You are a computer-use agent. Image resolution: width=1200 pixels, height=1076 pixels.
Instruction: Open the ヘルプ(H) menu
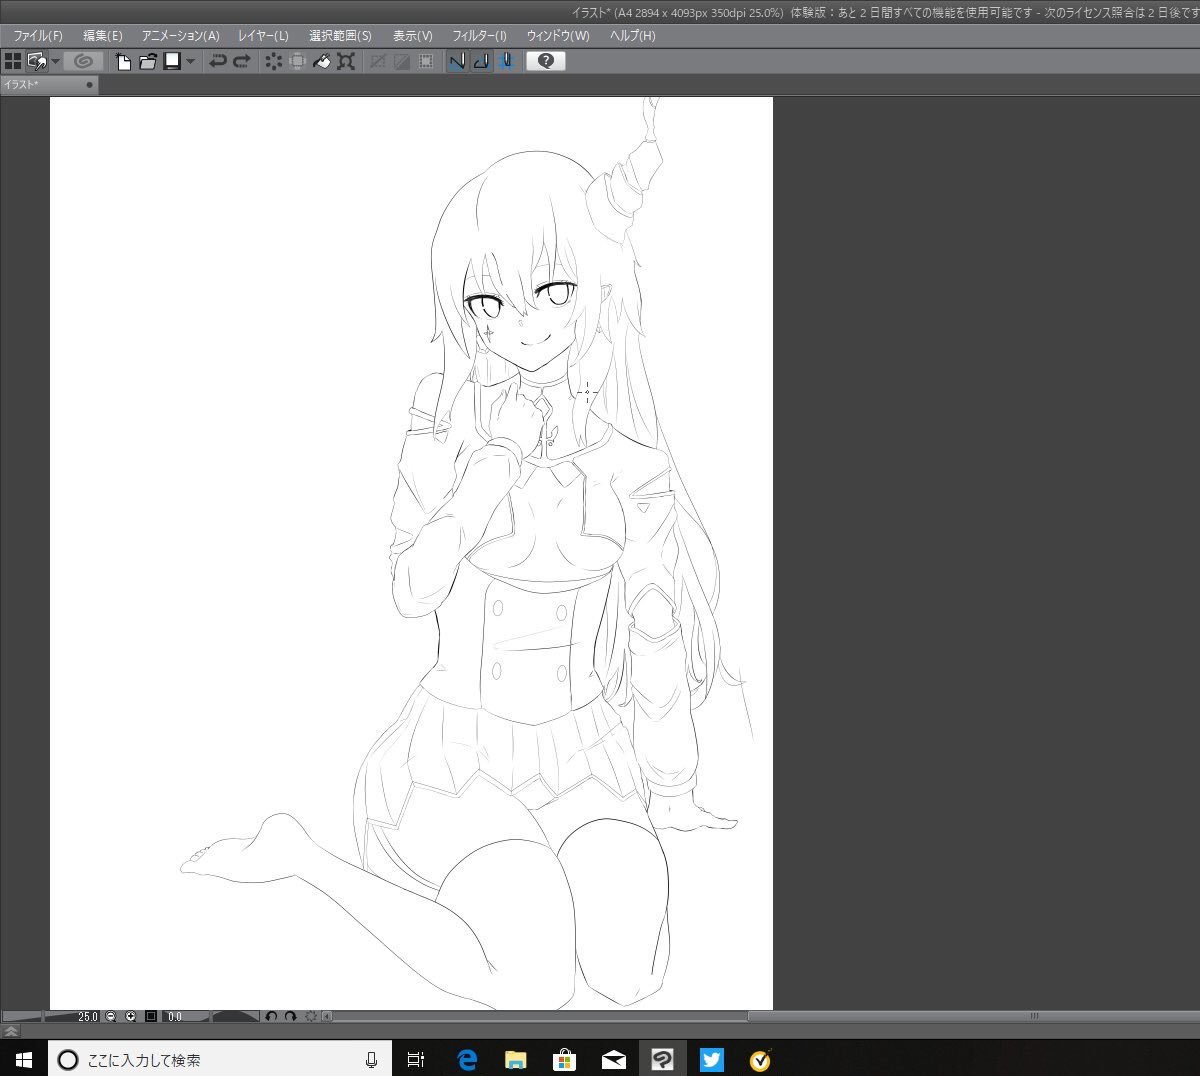coord(633,35)
